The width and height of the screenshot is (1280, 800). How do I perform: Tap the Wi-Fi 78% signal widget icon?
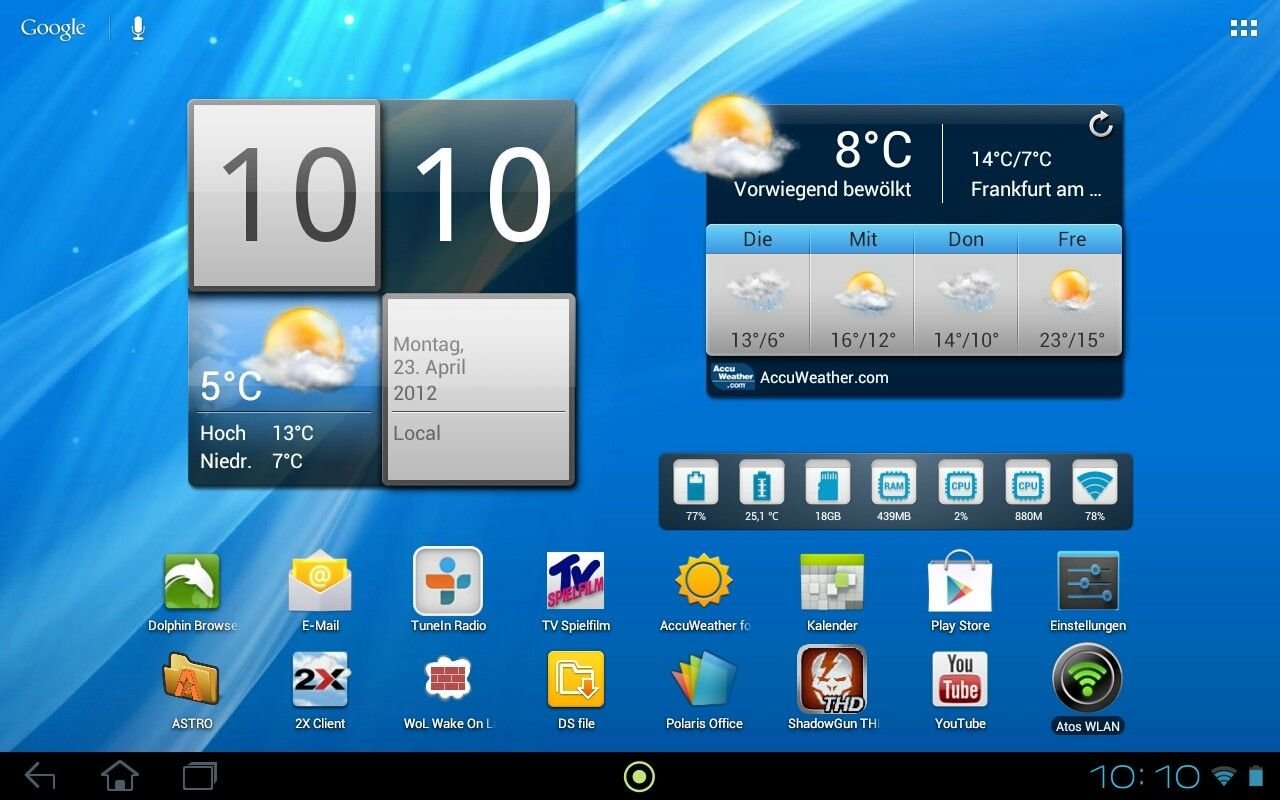tap(1095, 483)
